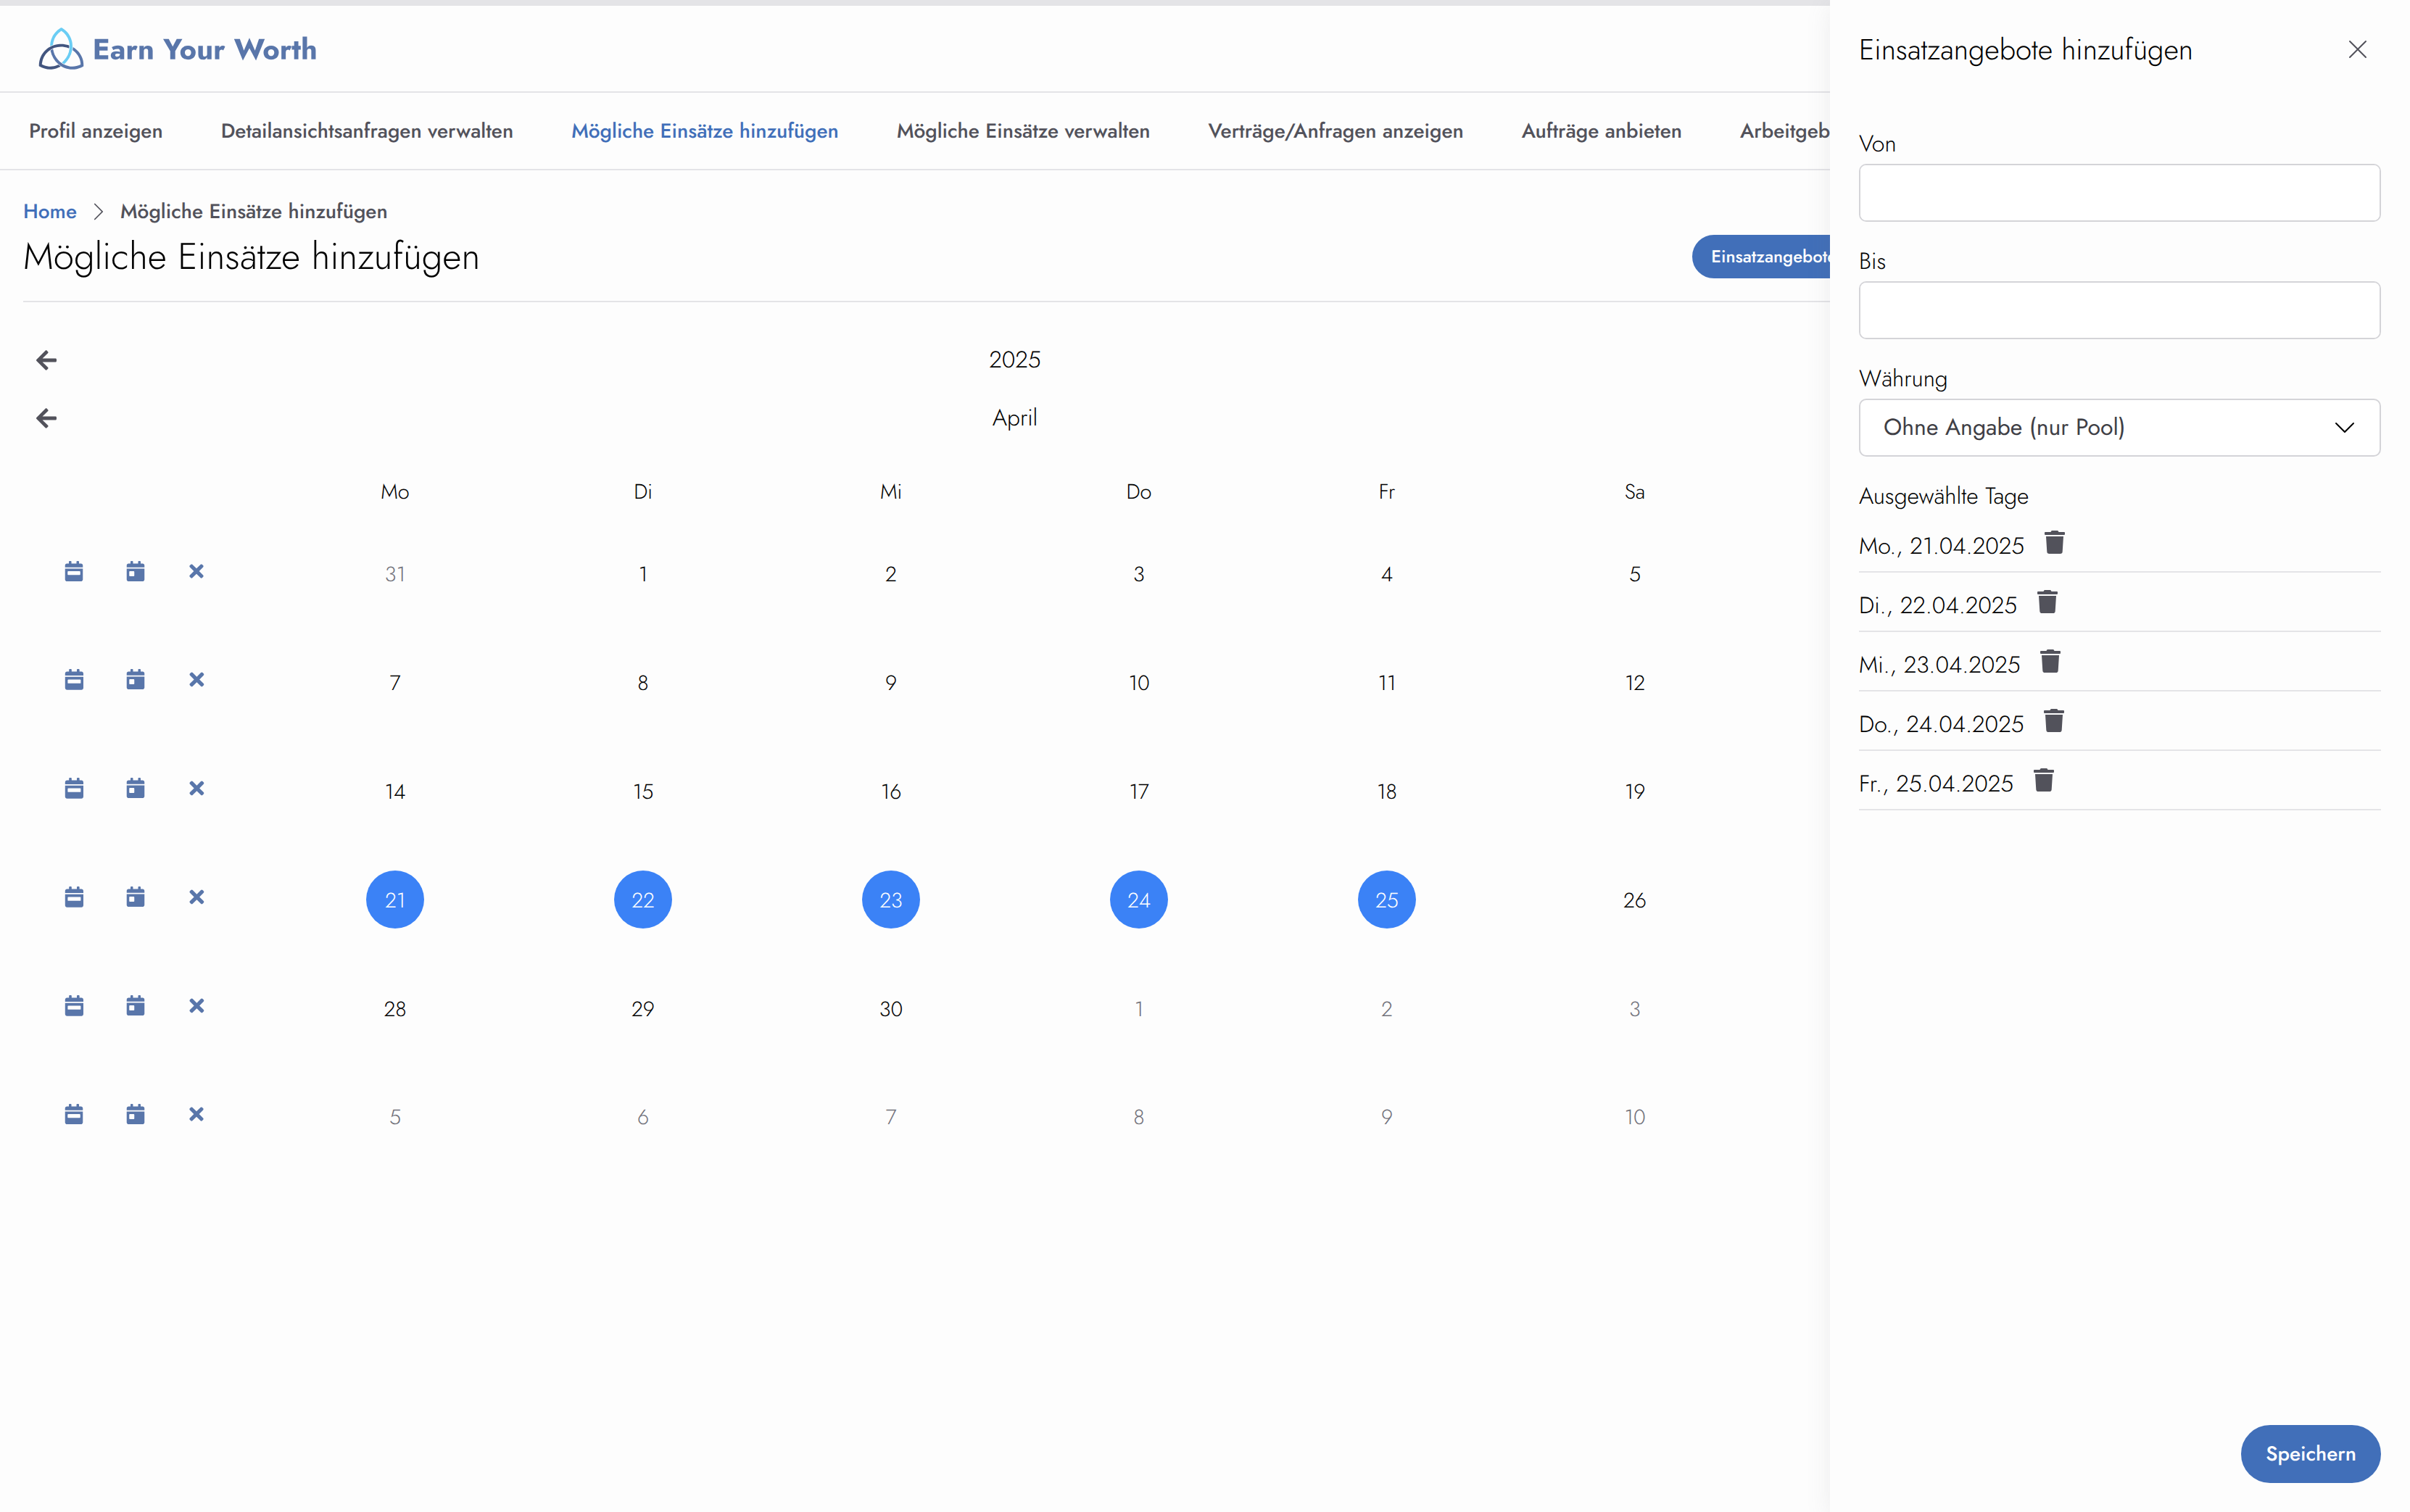Click the previous year arrow next to 2025
2410x1512 pixels.
point(46,360)
